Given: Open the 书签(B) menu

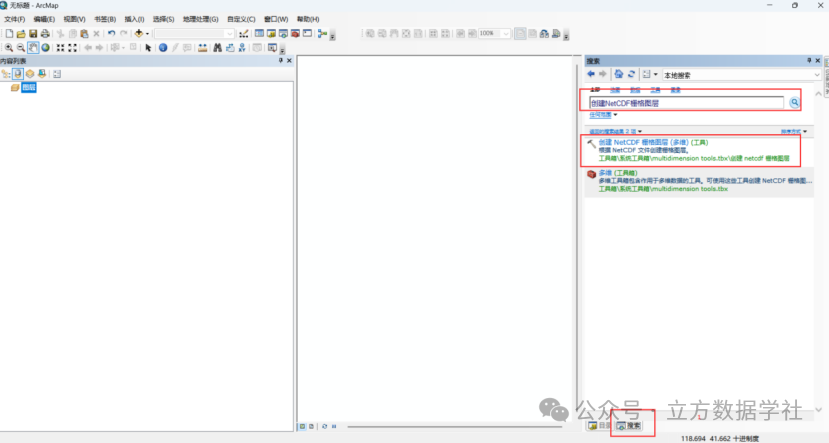Looking at the screenshot, I should point(105,19).
